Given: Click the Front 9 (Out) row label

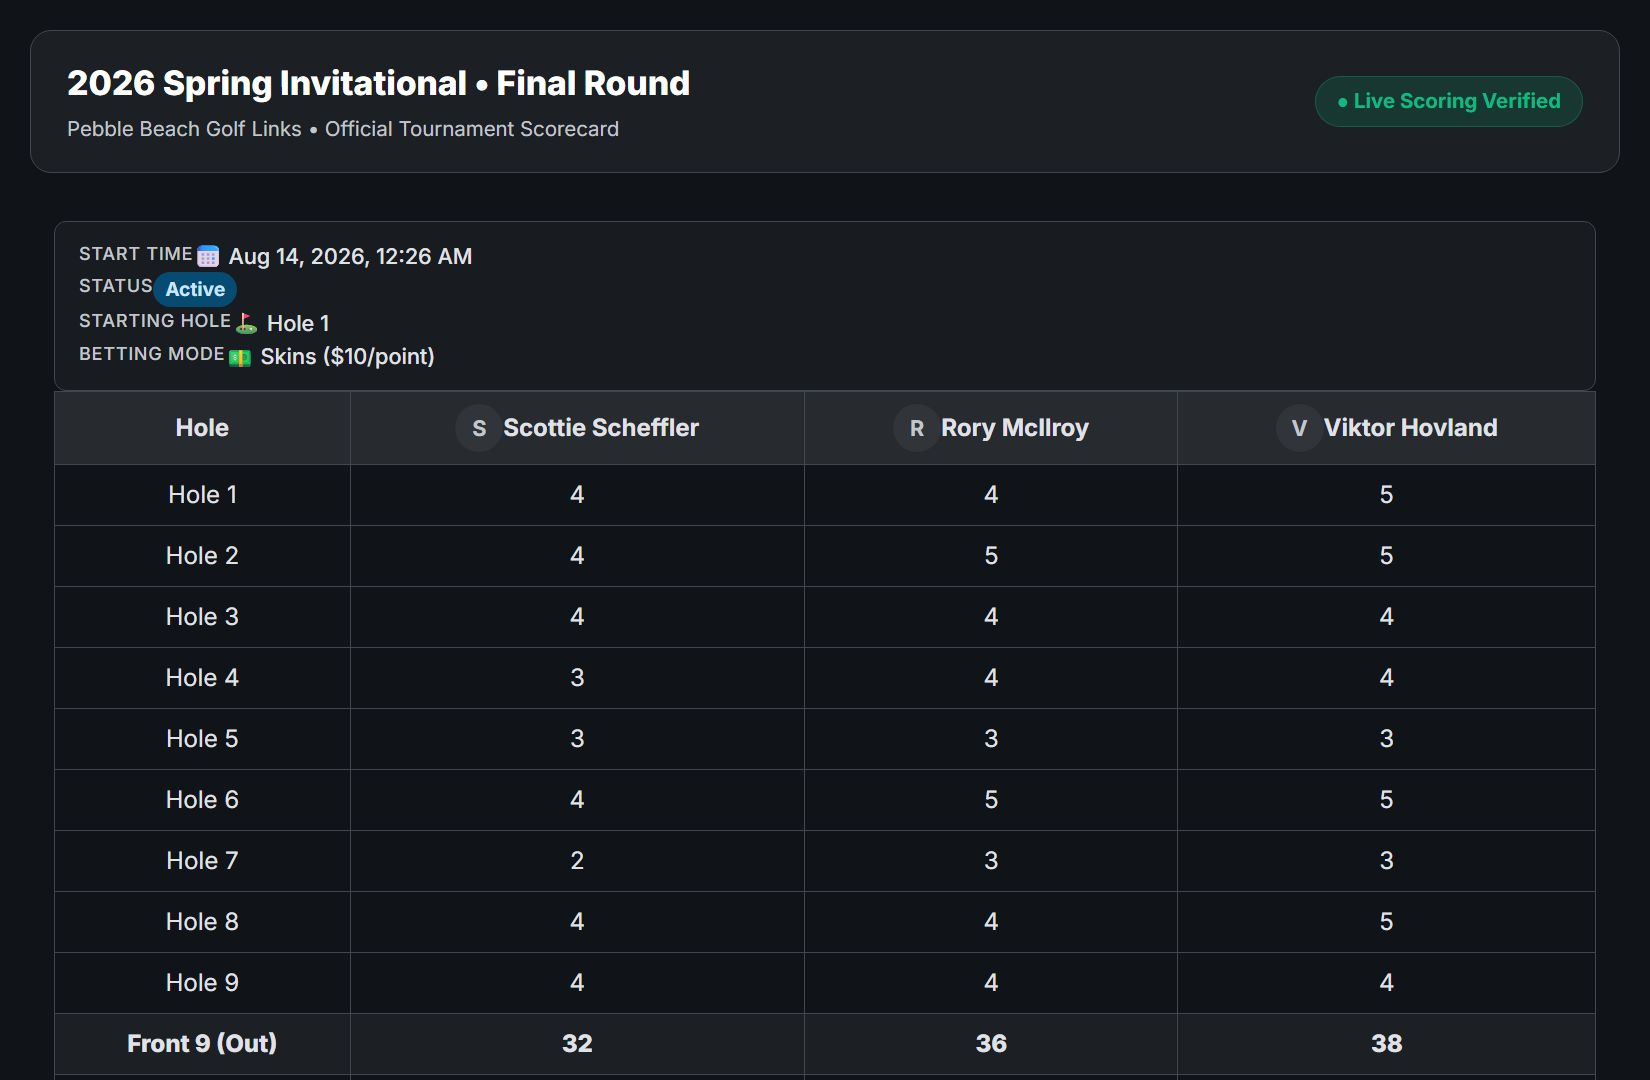Looking at the screenshot, I should (x=202, y=1044).
